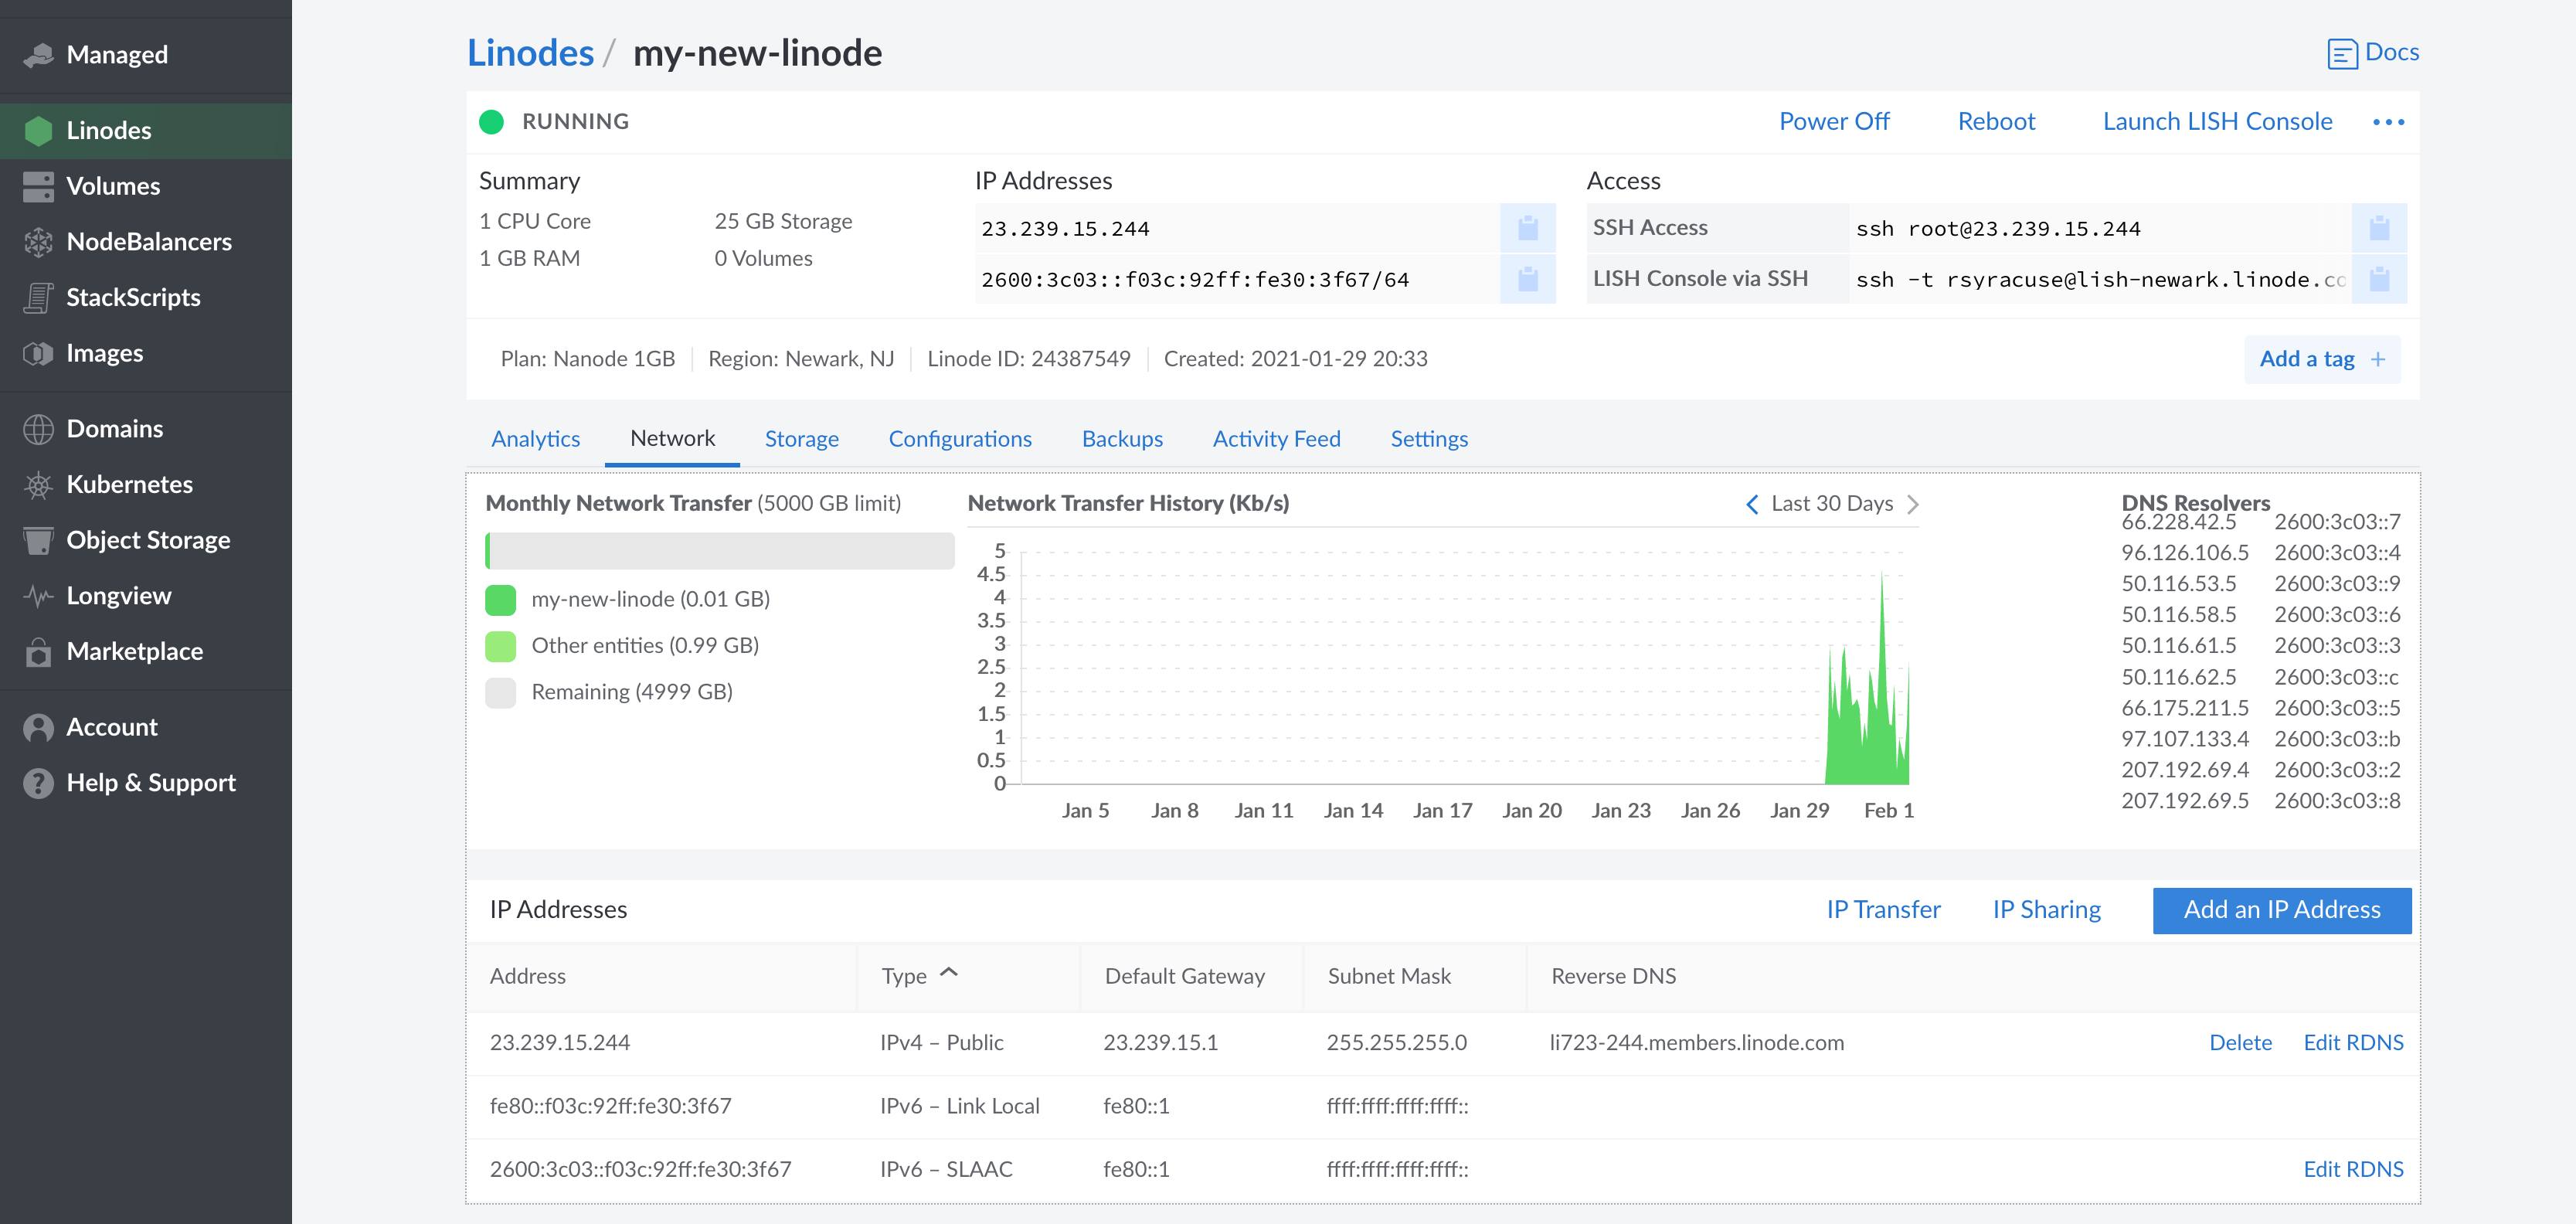Click the Linodes breadcrumb link
The width and height of the screenshot is (2576, 1224).
pyautogui.click(x=531, y=52)
